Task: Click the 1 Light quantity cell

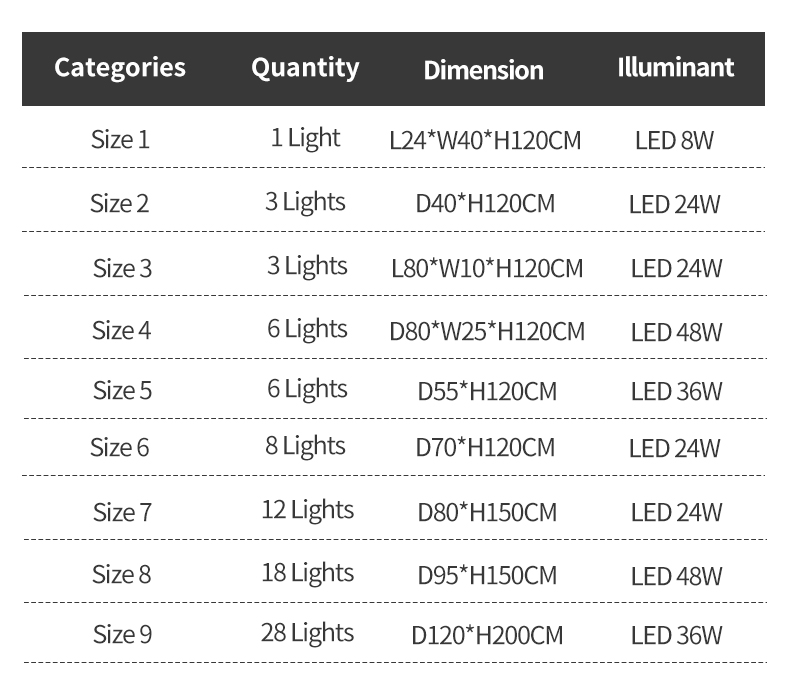Action: click(306, 139)
